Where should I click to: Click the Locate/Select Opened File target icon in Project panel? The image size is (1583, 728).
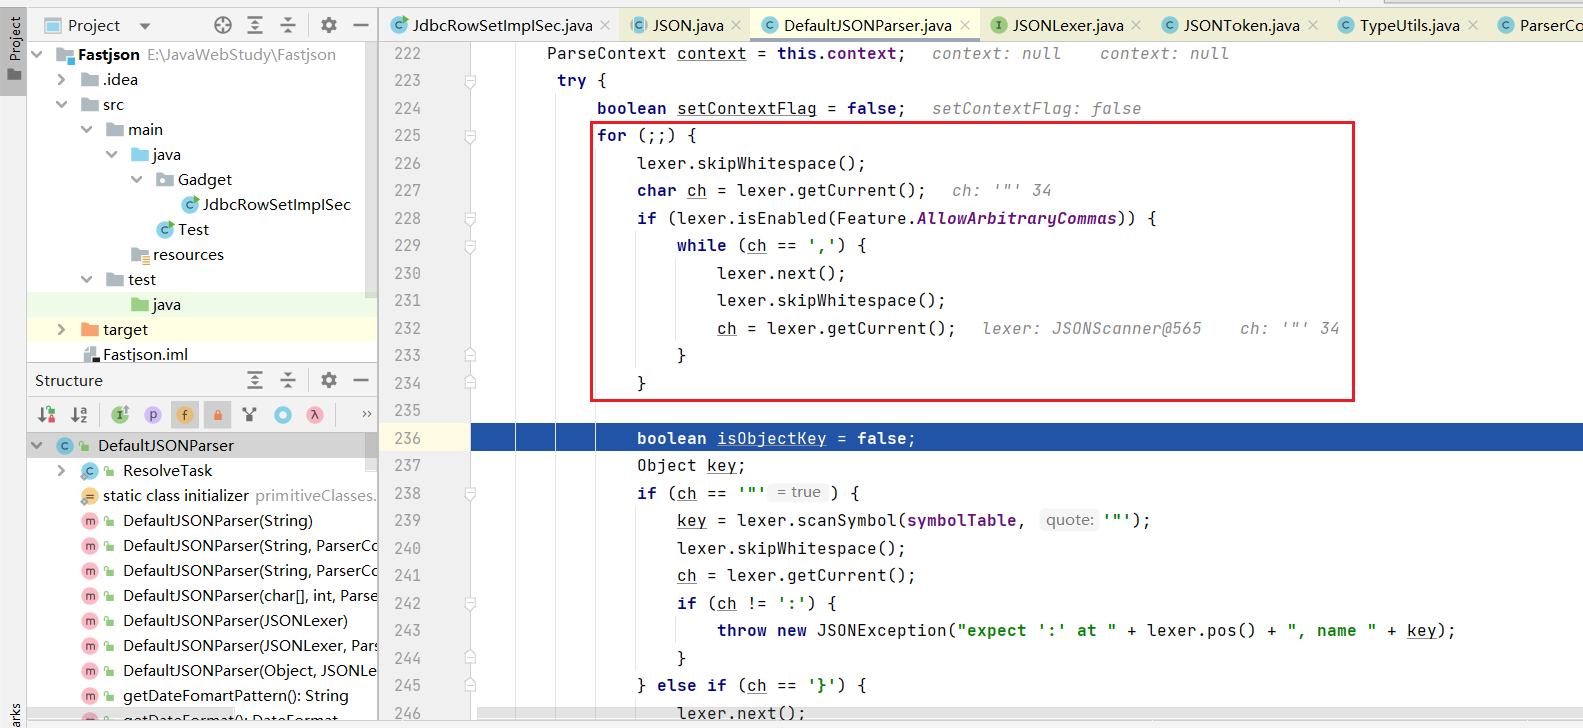(x=223, y=25)
